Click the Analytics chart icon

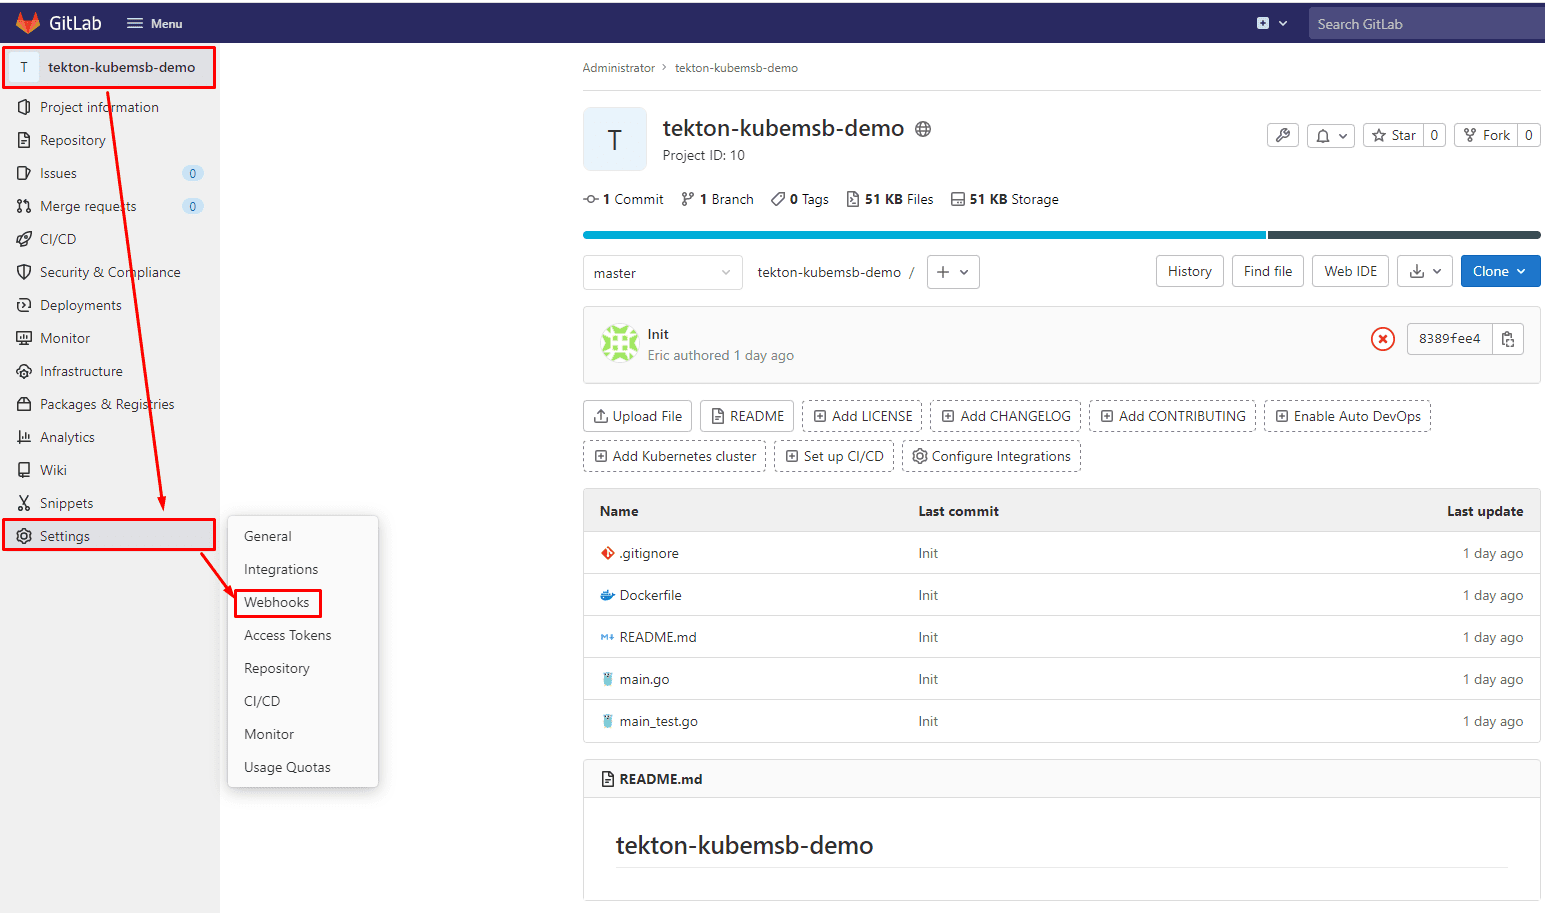pos(24,437)
